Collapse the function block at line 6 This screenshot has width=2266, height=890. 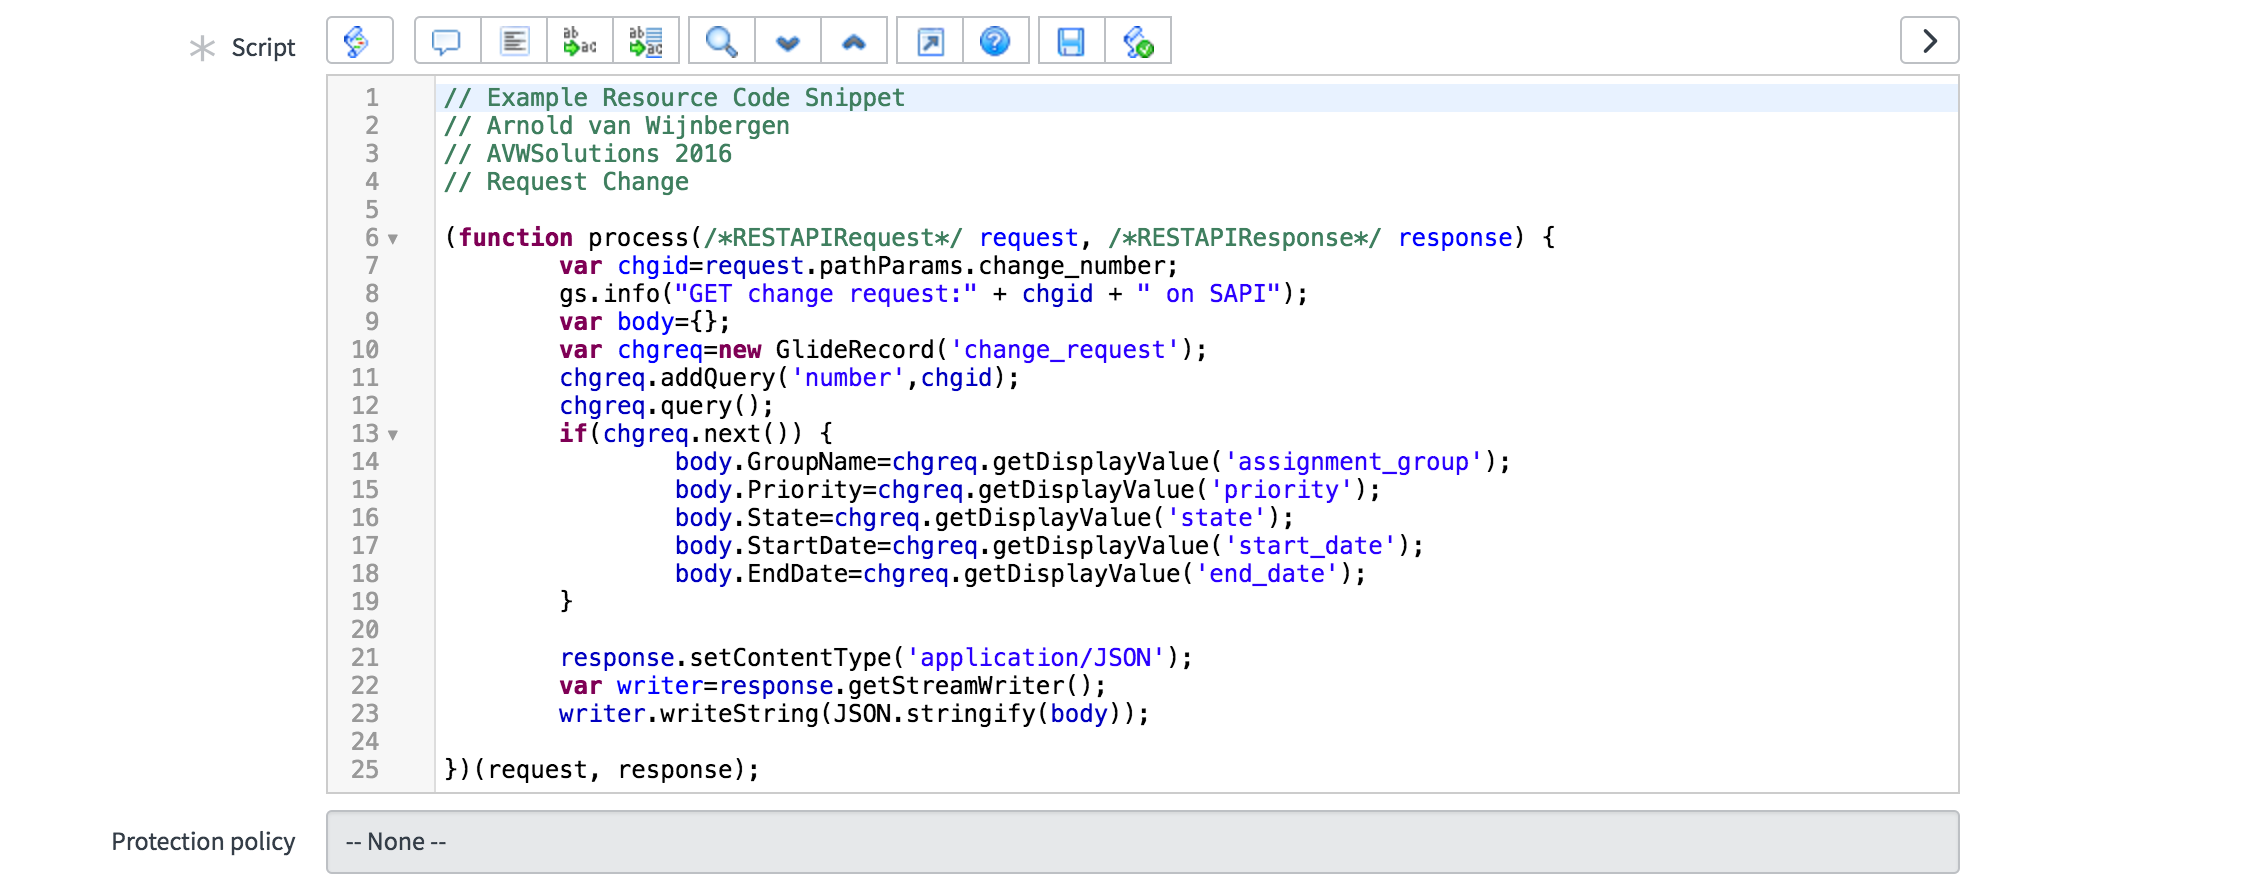[x=393, y=239]
